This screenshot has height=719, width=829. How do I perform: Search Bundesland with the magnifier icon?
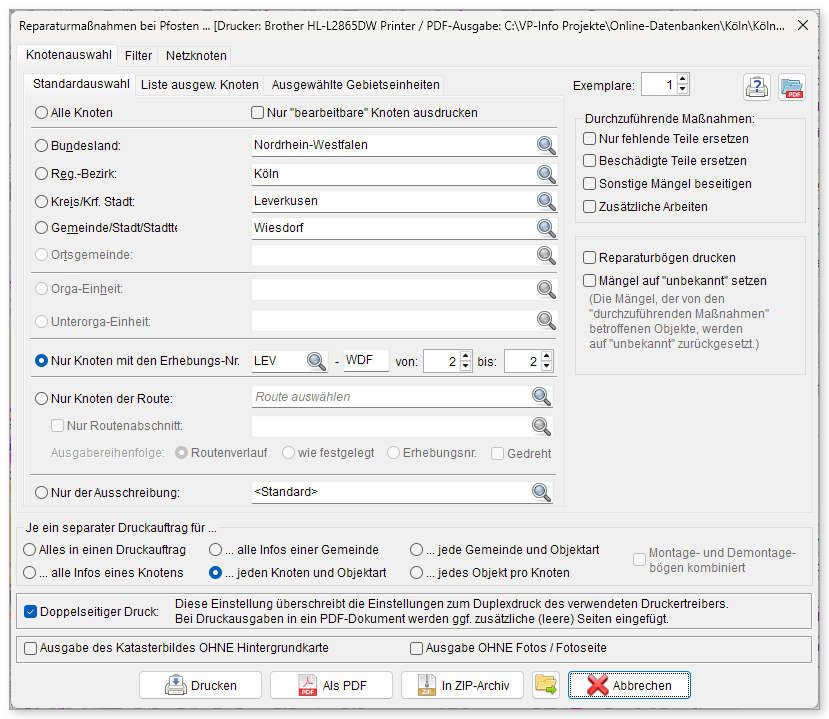(x=546, y=145)
